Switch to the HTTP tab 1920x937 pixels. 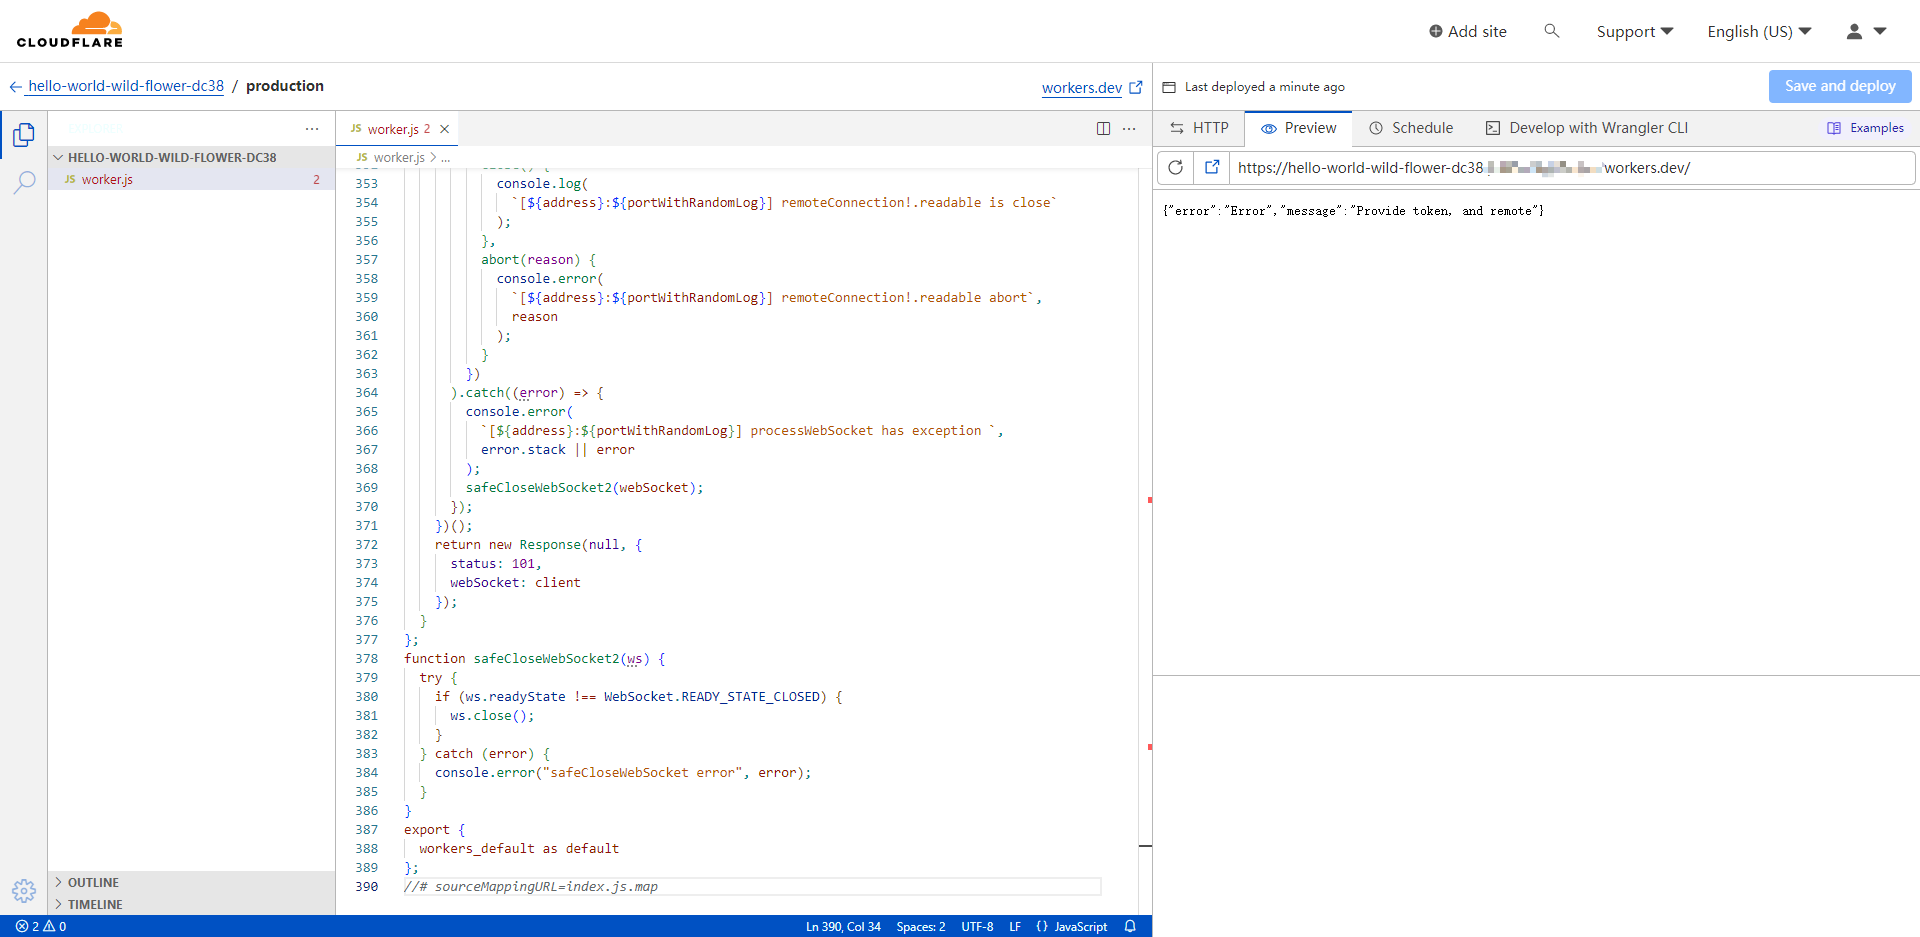(1199, 128)
